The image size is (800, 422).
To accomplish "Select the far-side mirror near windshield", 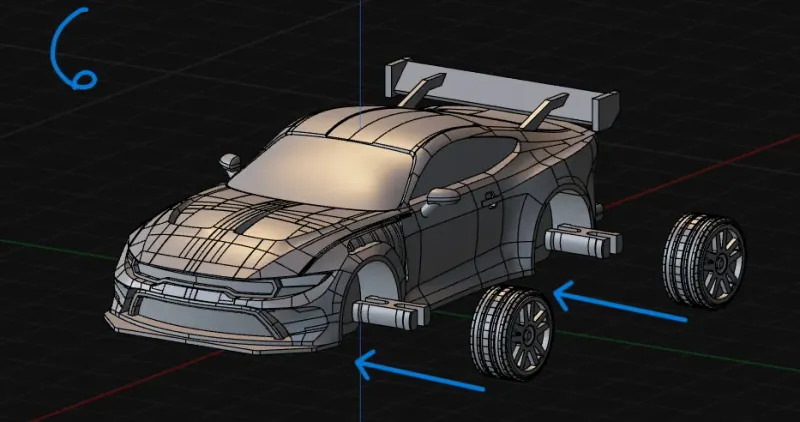I will click(230, 163).
